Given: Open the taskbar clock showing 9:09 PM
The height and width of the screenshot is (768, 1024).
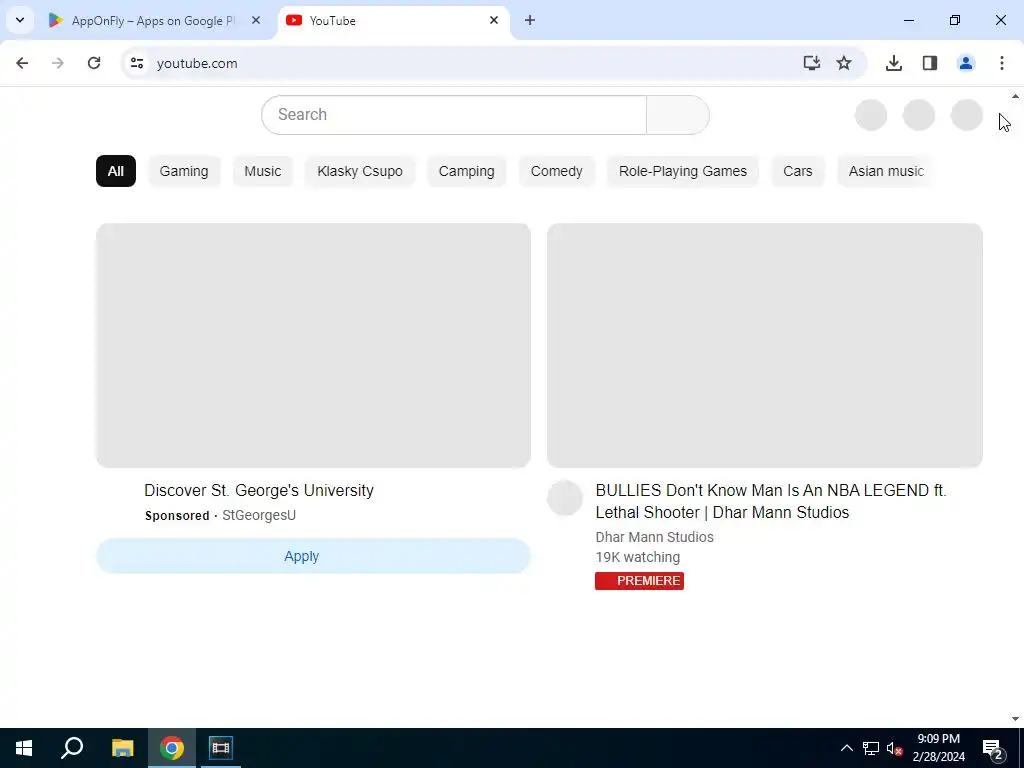Looking at the screenshot, I should click(x=938, y=748).
